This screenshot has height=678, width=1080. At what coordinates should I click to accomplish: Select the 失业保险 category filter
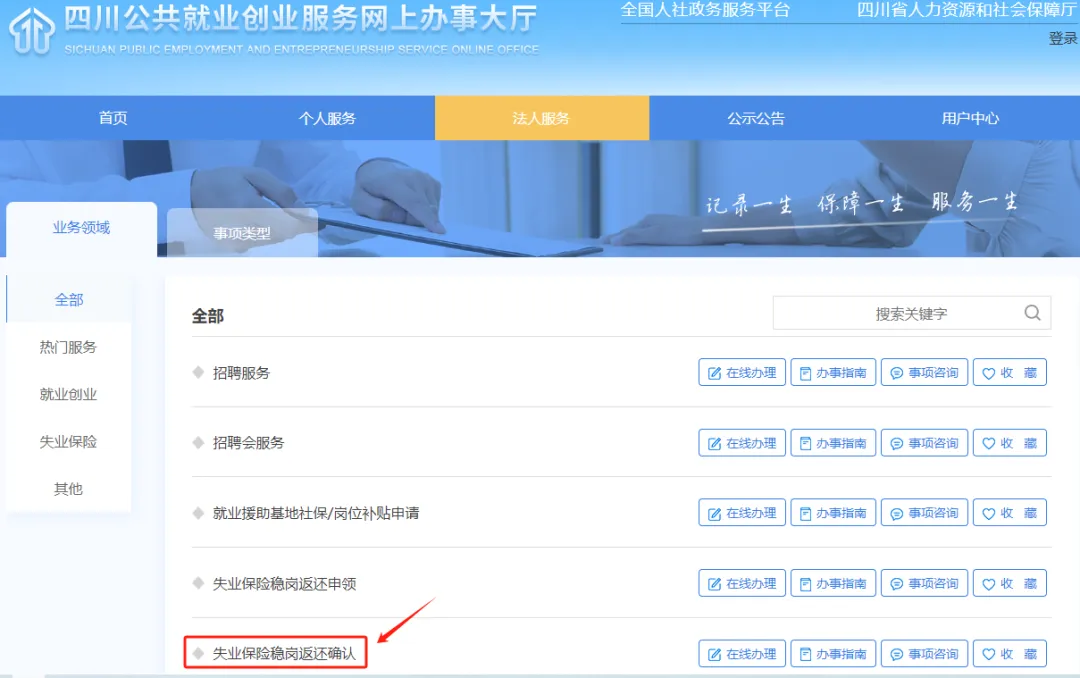point(67,441)
